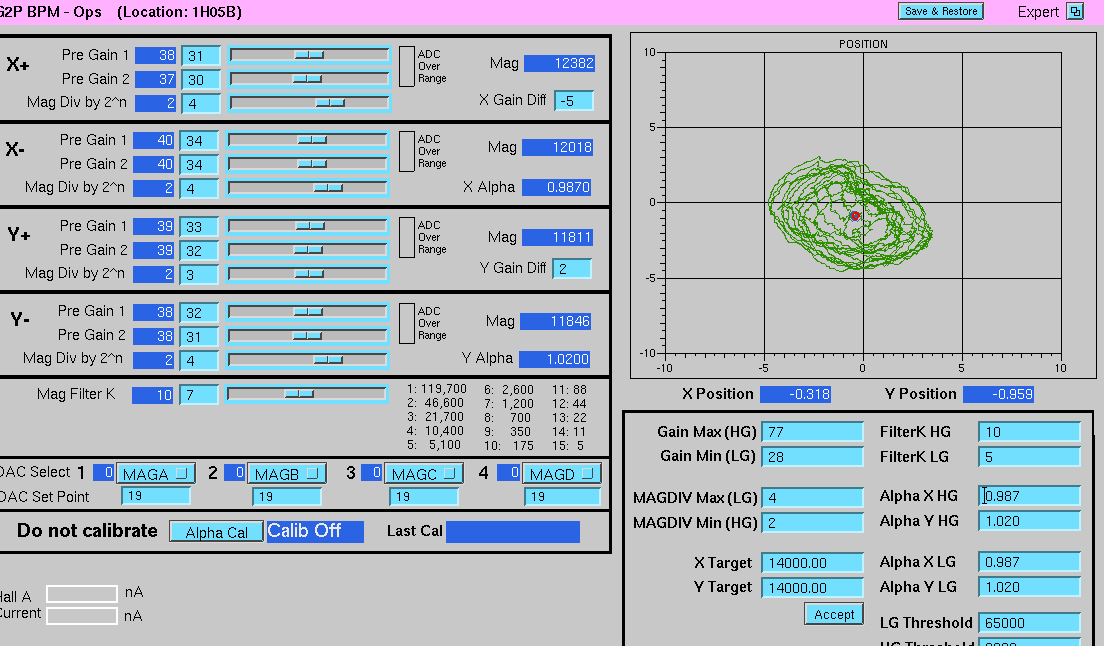The height and width of the screenshot is (646, 1104).
Task: Adjust the Y- Mag Div slider
Action: tap(307, 360)
